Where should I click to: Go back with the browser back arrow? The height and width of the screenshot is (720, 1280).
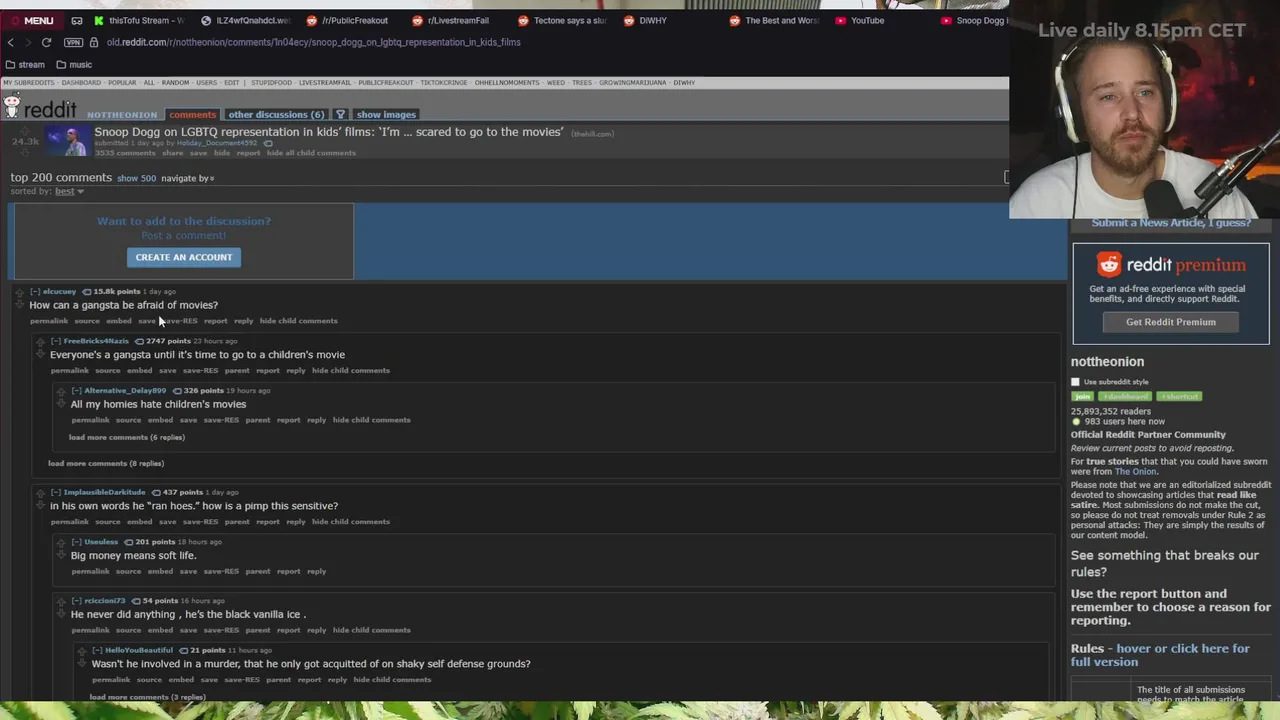pos(11,42)
